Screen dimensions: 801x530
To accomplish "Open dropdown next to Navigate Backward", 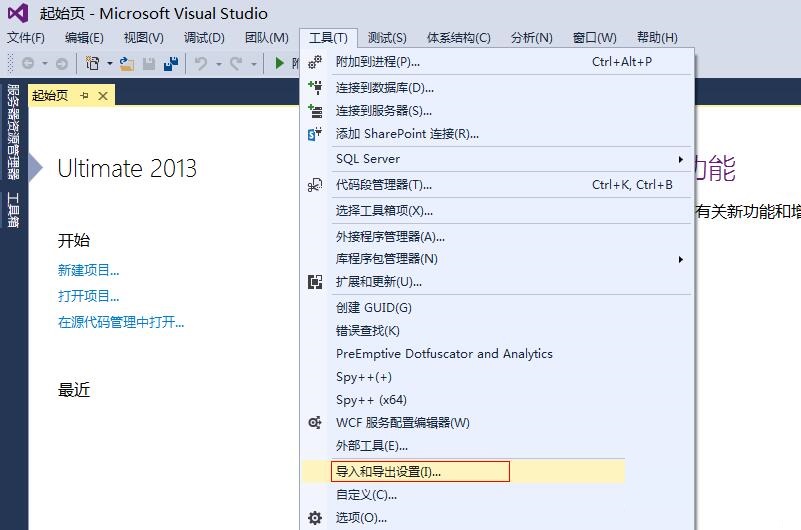I will tap(45, 64).
